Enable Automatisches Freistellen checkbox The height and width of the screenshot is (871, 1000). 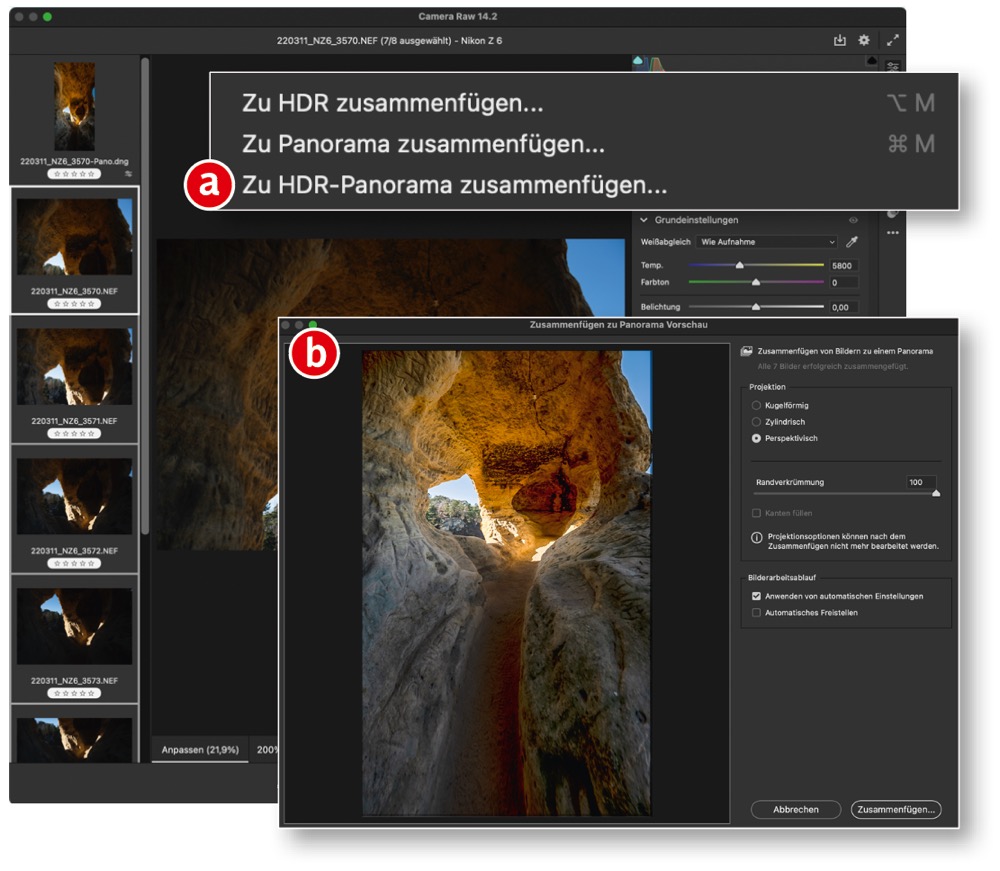[757, 612]
